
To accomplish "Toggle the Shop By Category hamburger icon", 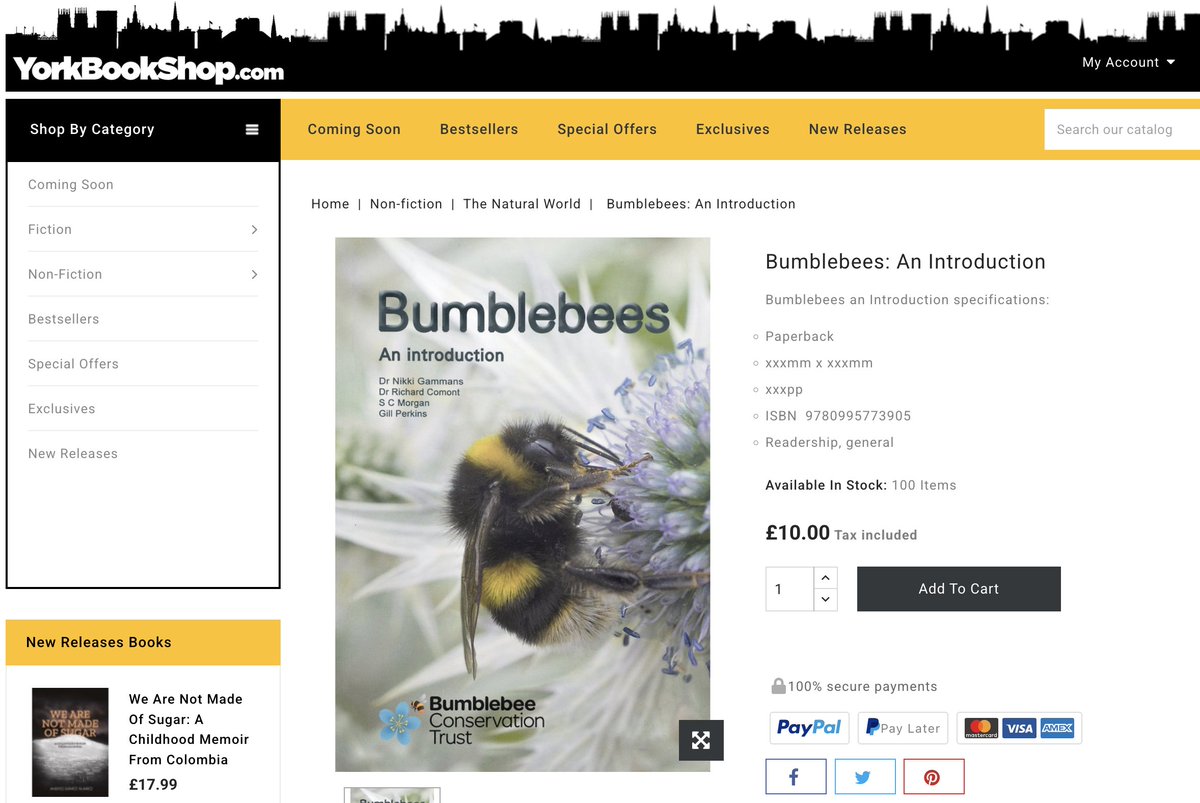I will pos(252,130).
